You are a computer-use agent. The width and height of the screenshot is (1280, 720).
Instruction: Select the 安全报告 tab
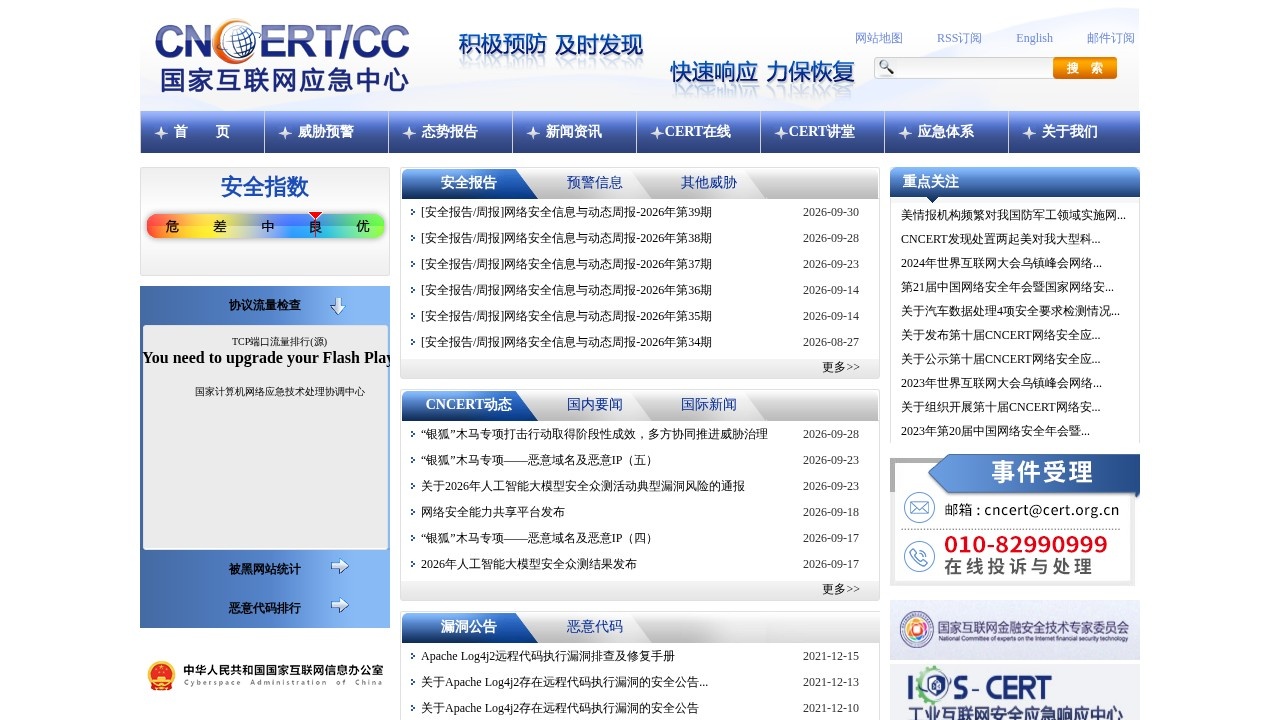point(469,183)
